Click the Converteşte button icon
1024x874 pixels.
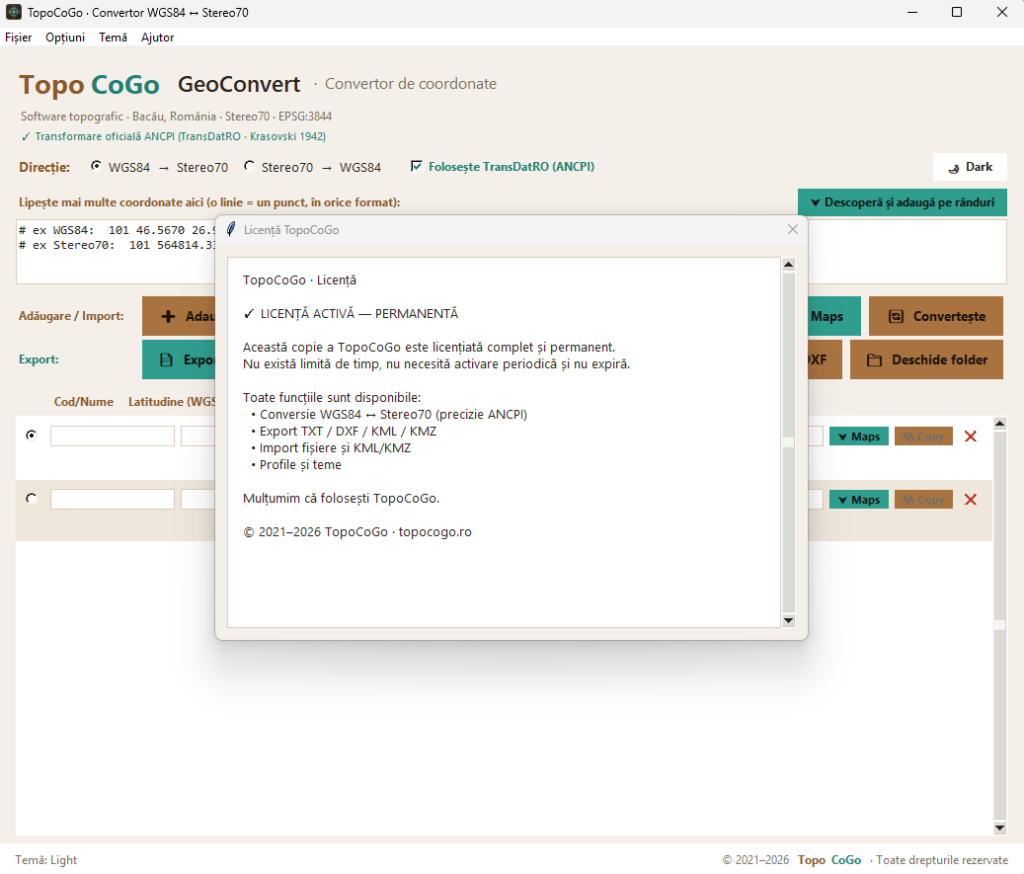click(896, 316)
